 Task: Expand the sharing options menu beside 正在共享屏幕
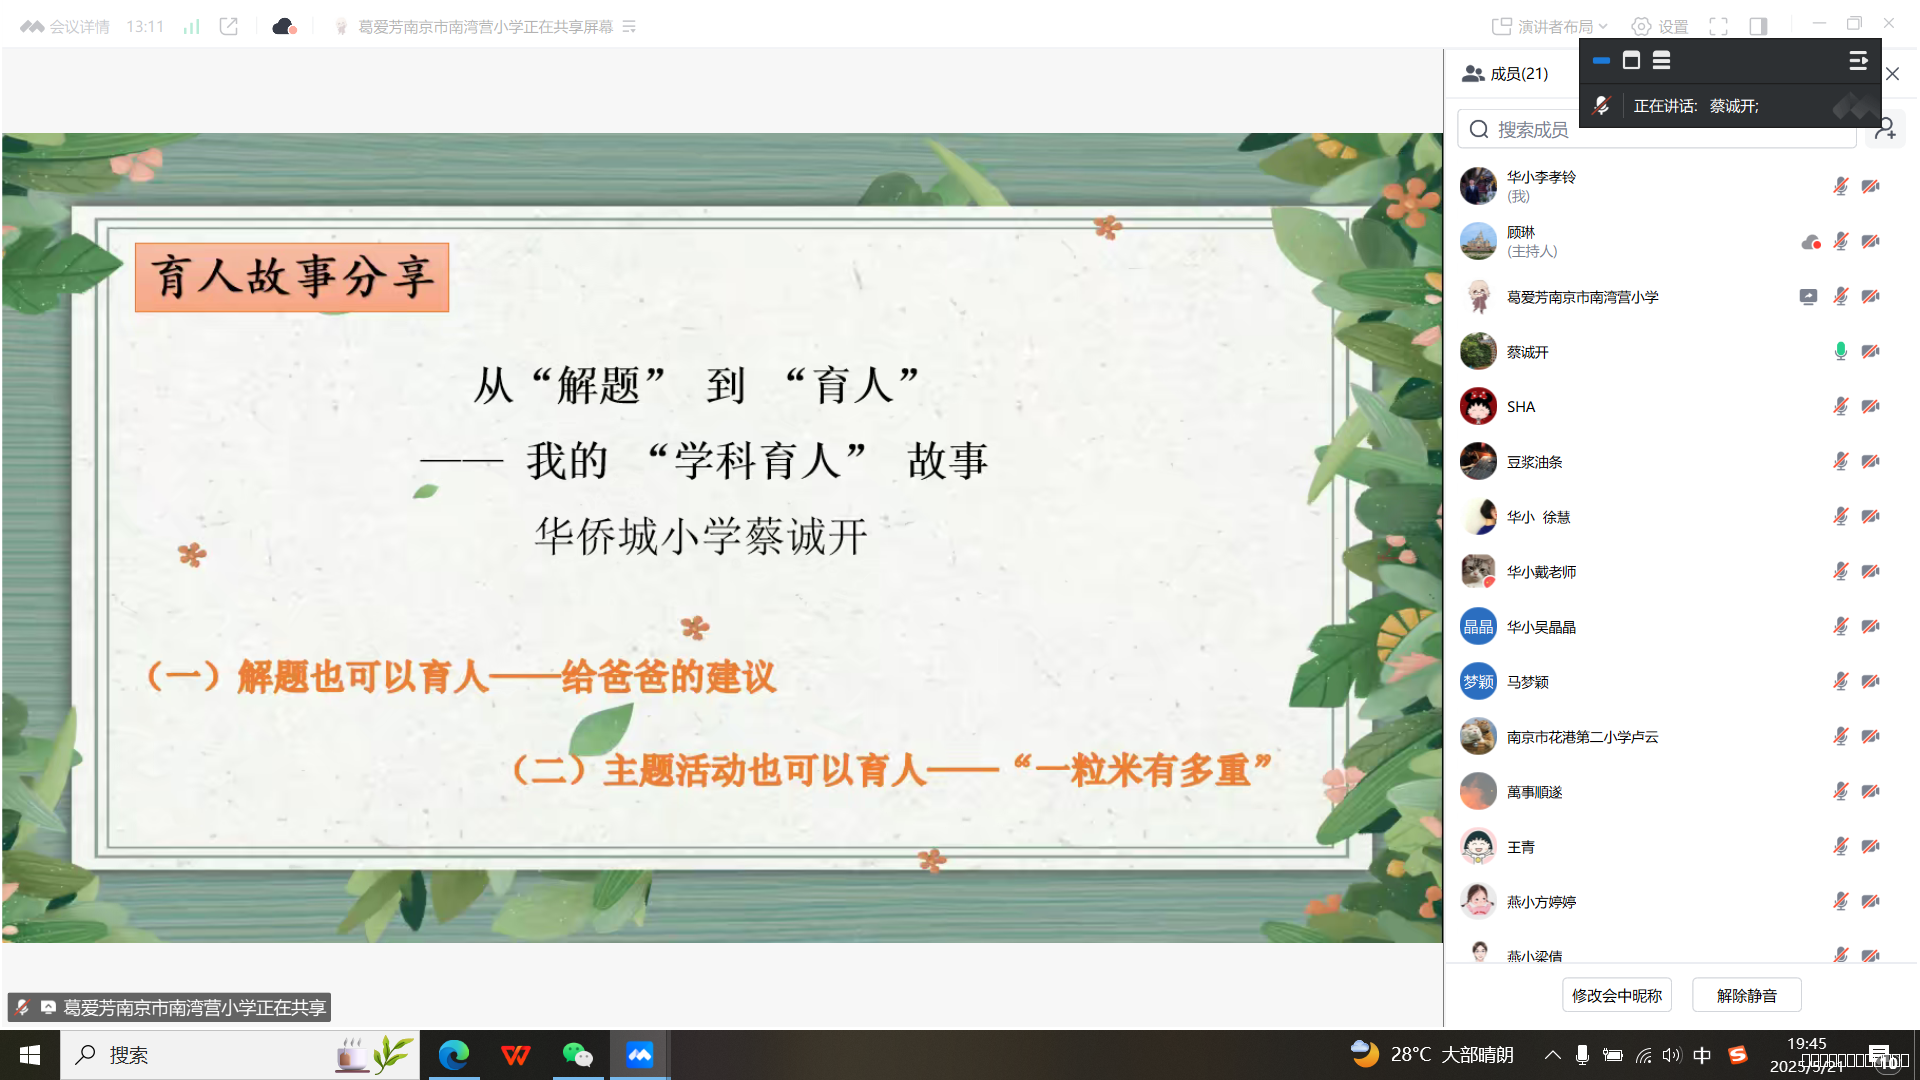[x=629, y=27]
